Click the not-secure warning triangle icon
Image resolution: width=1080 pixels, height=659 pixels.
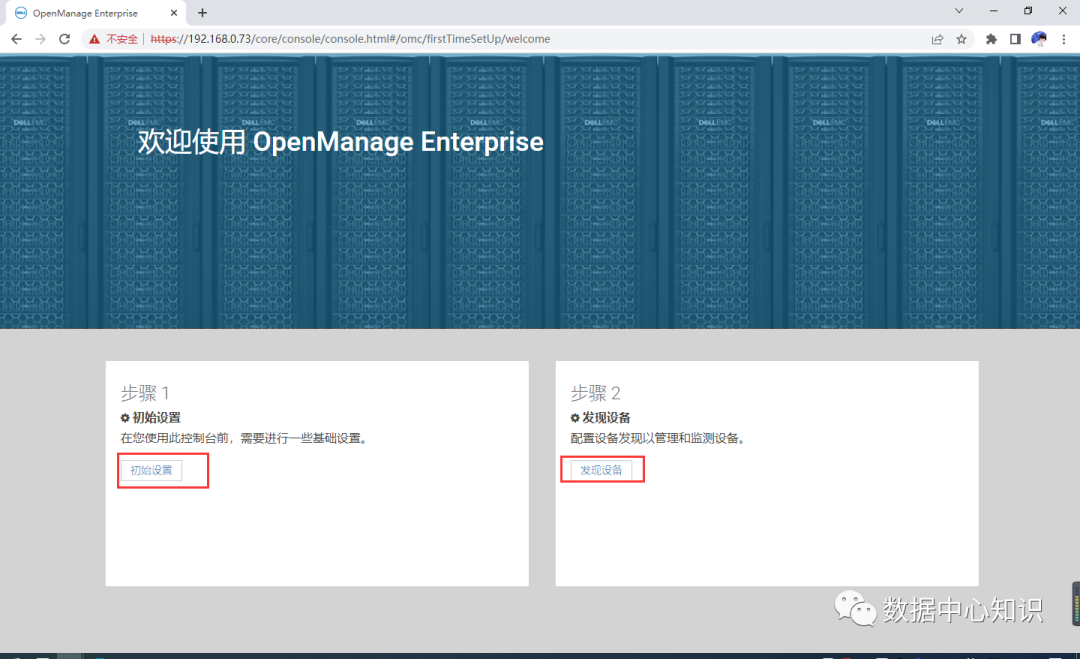(x=94, y=39)
